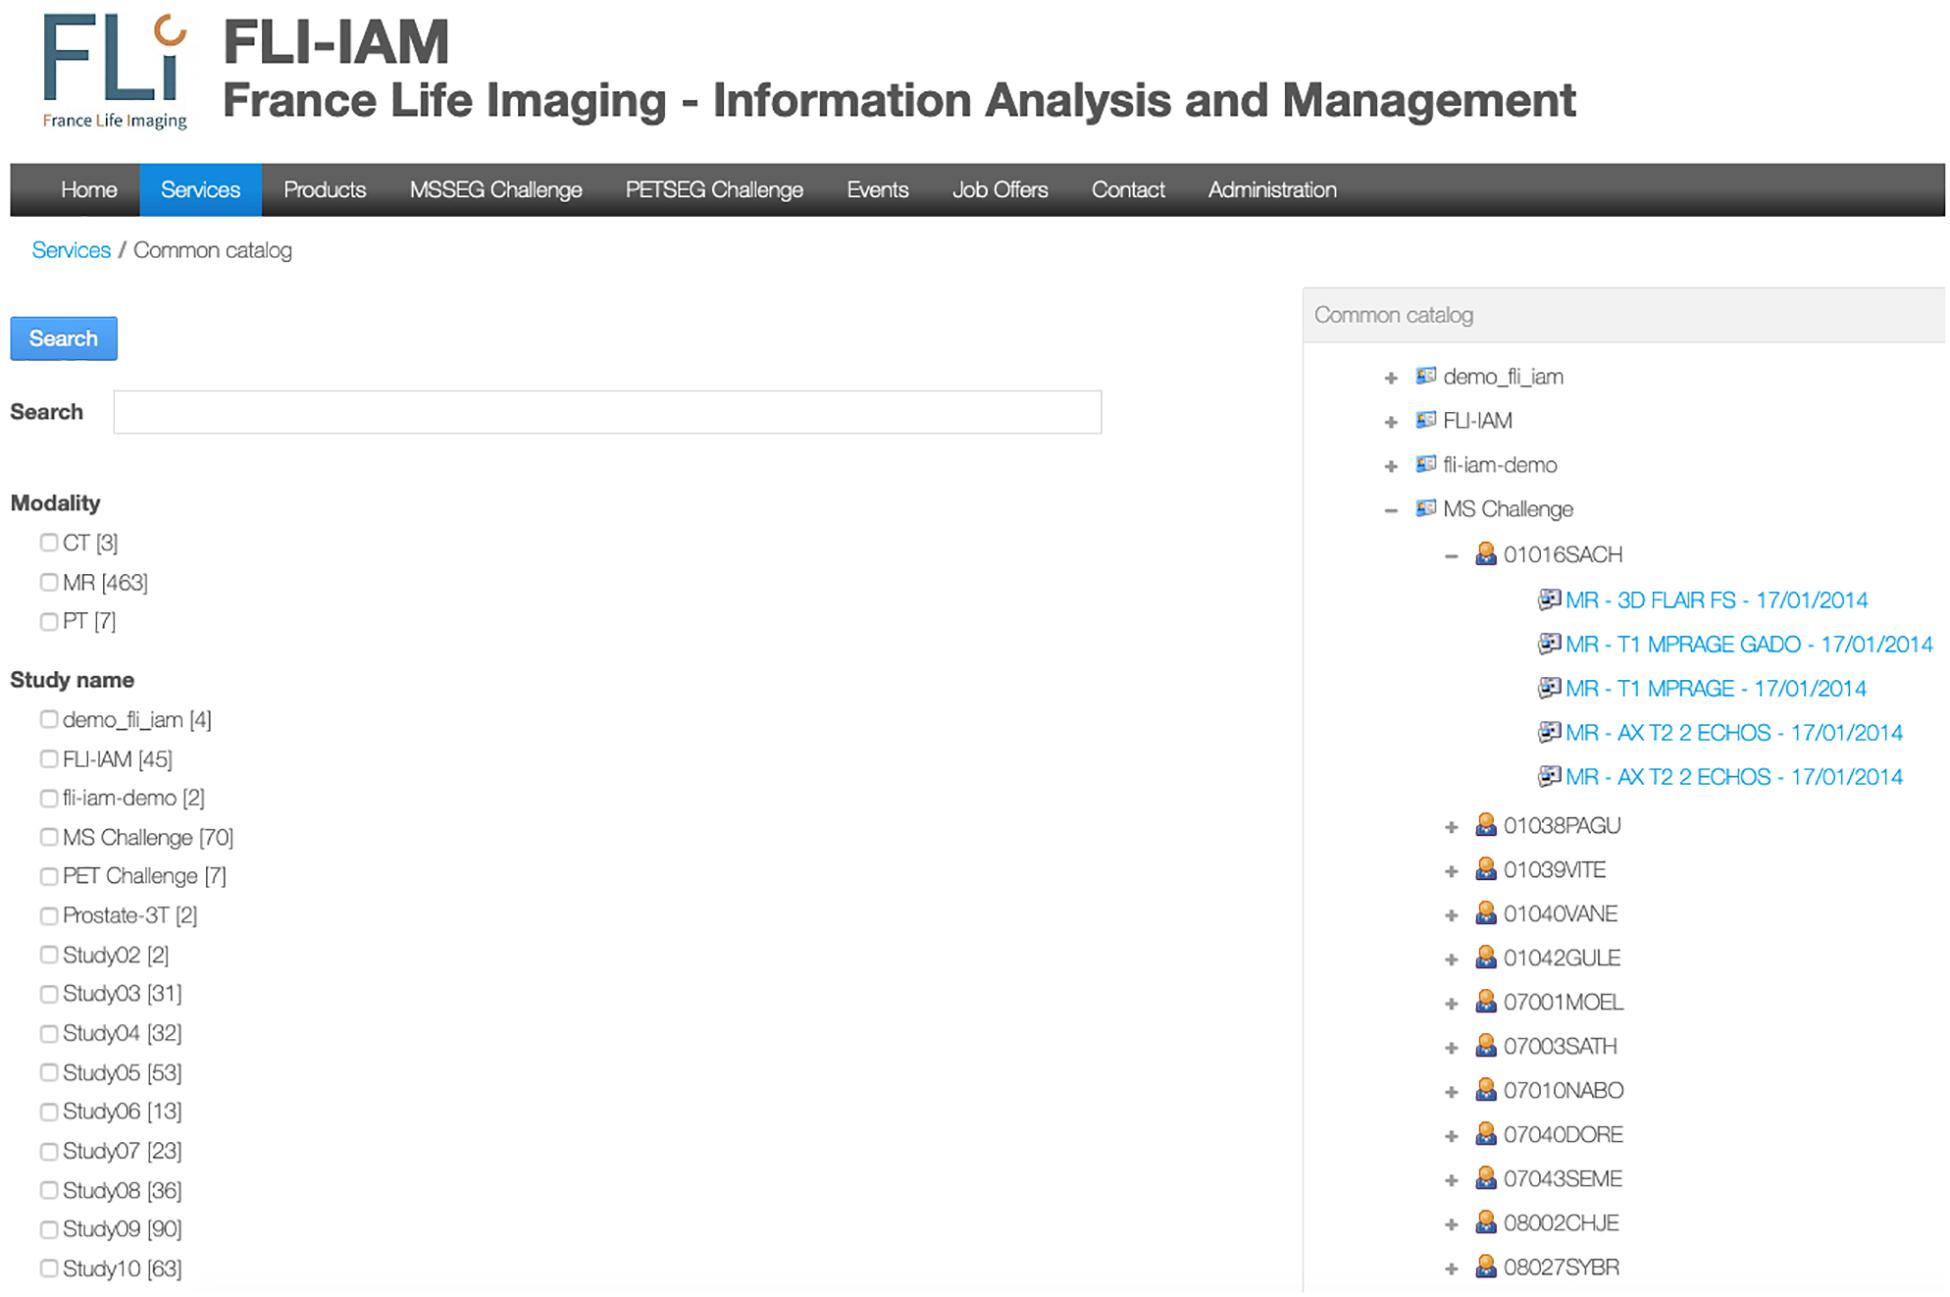Click the 07010NABO patient icon
The image size is (1950, 1297).
point(1486,1089)
